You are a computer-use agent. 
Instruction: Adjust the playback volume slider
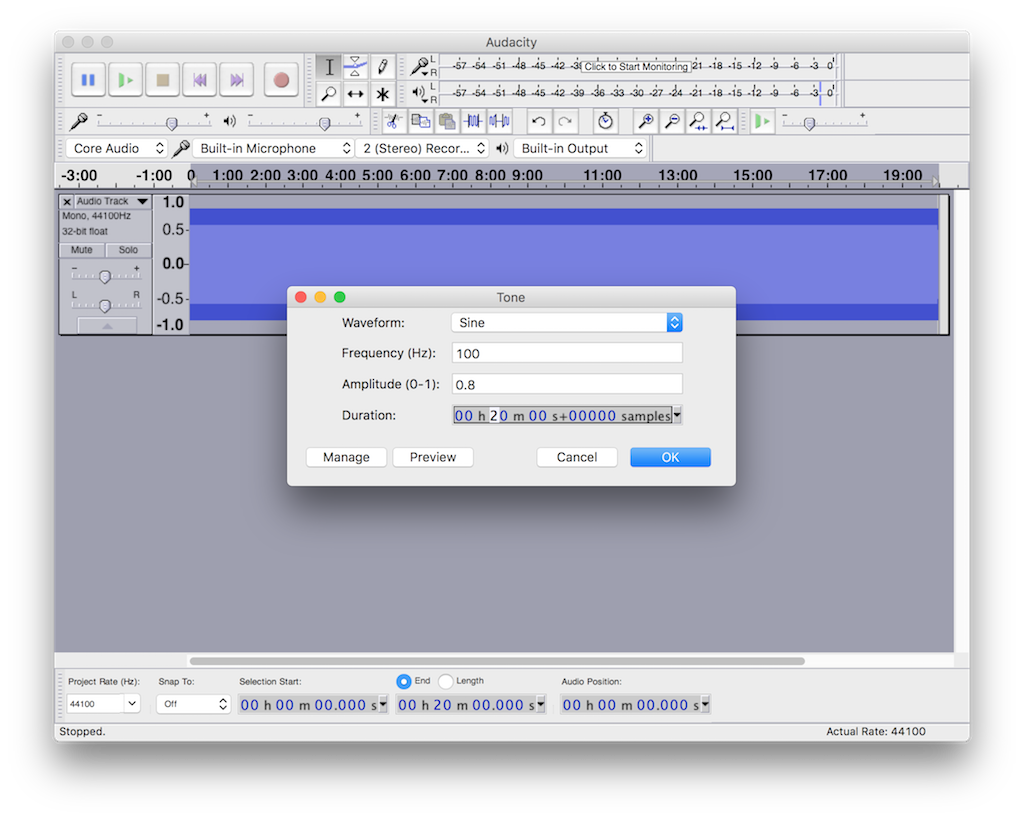(324, 123)
